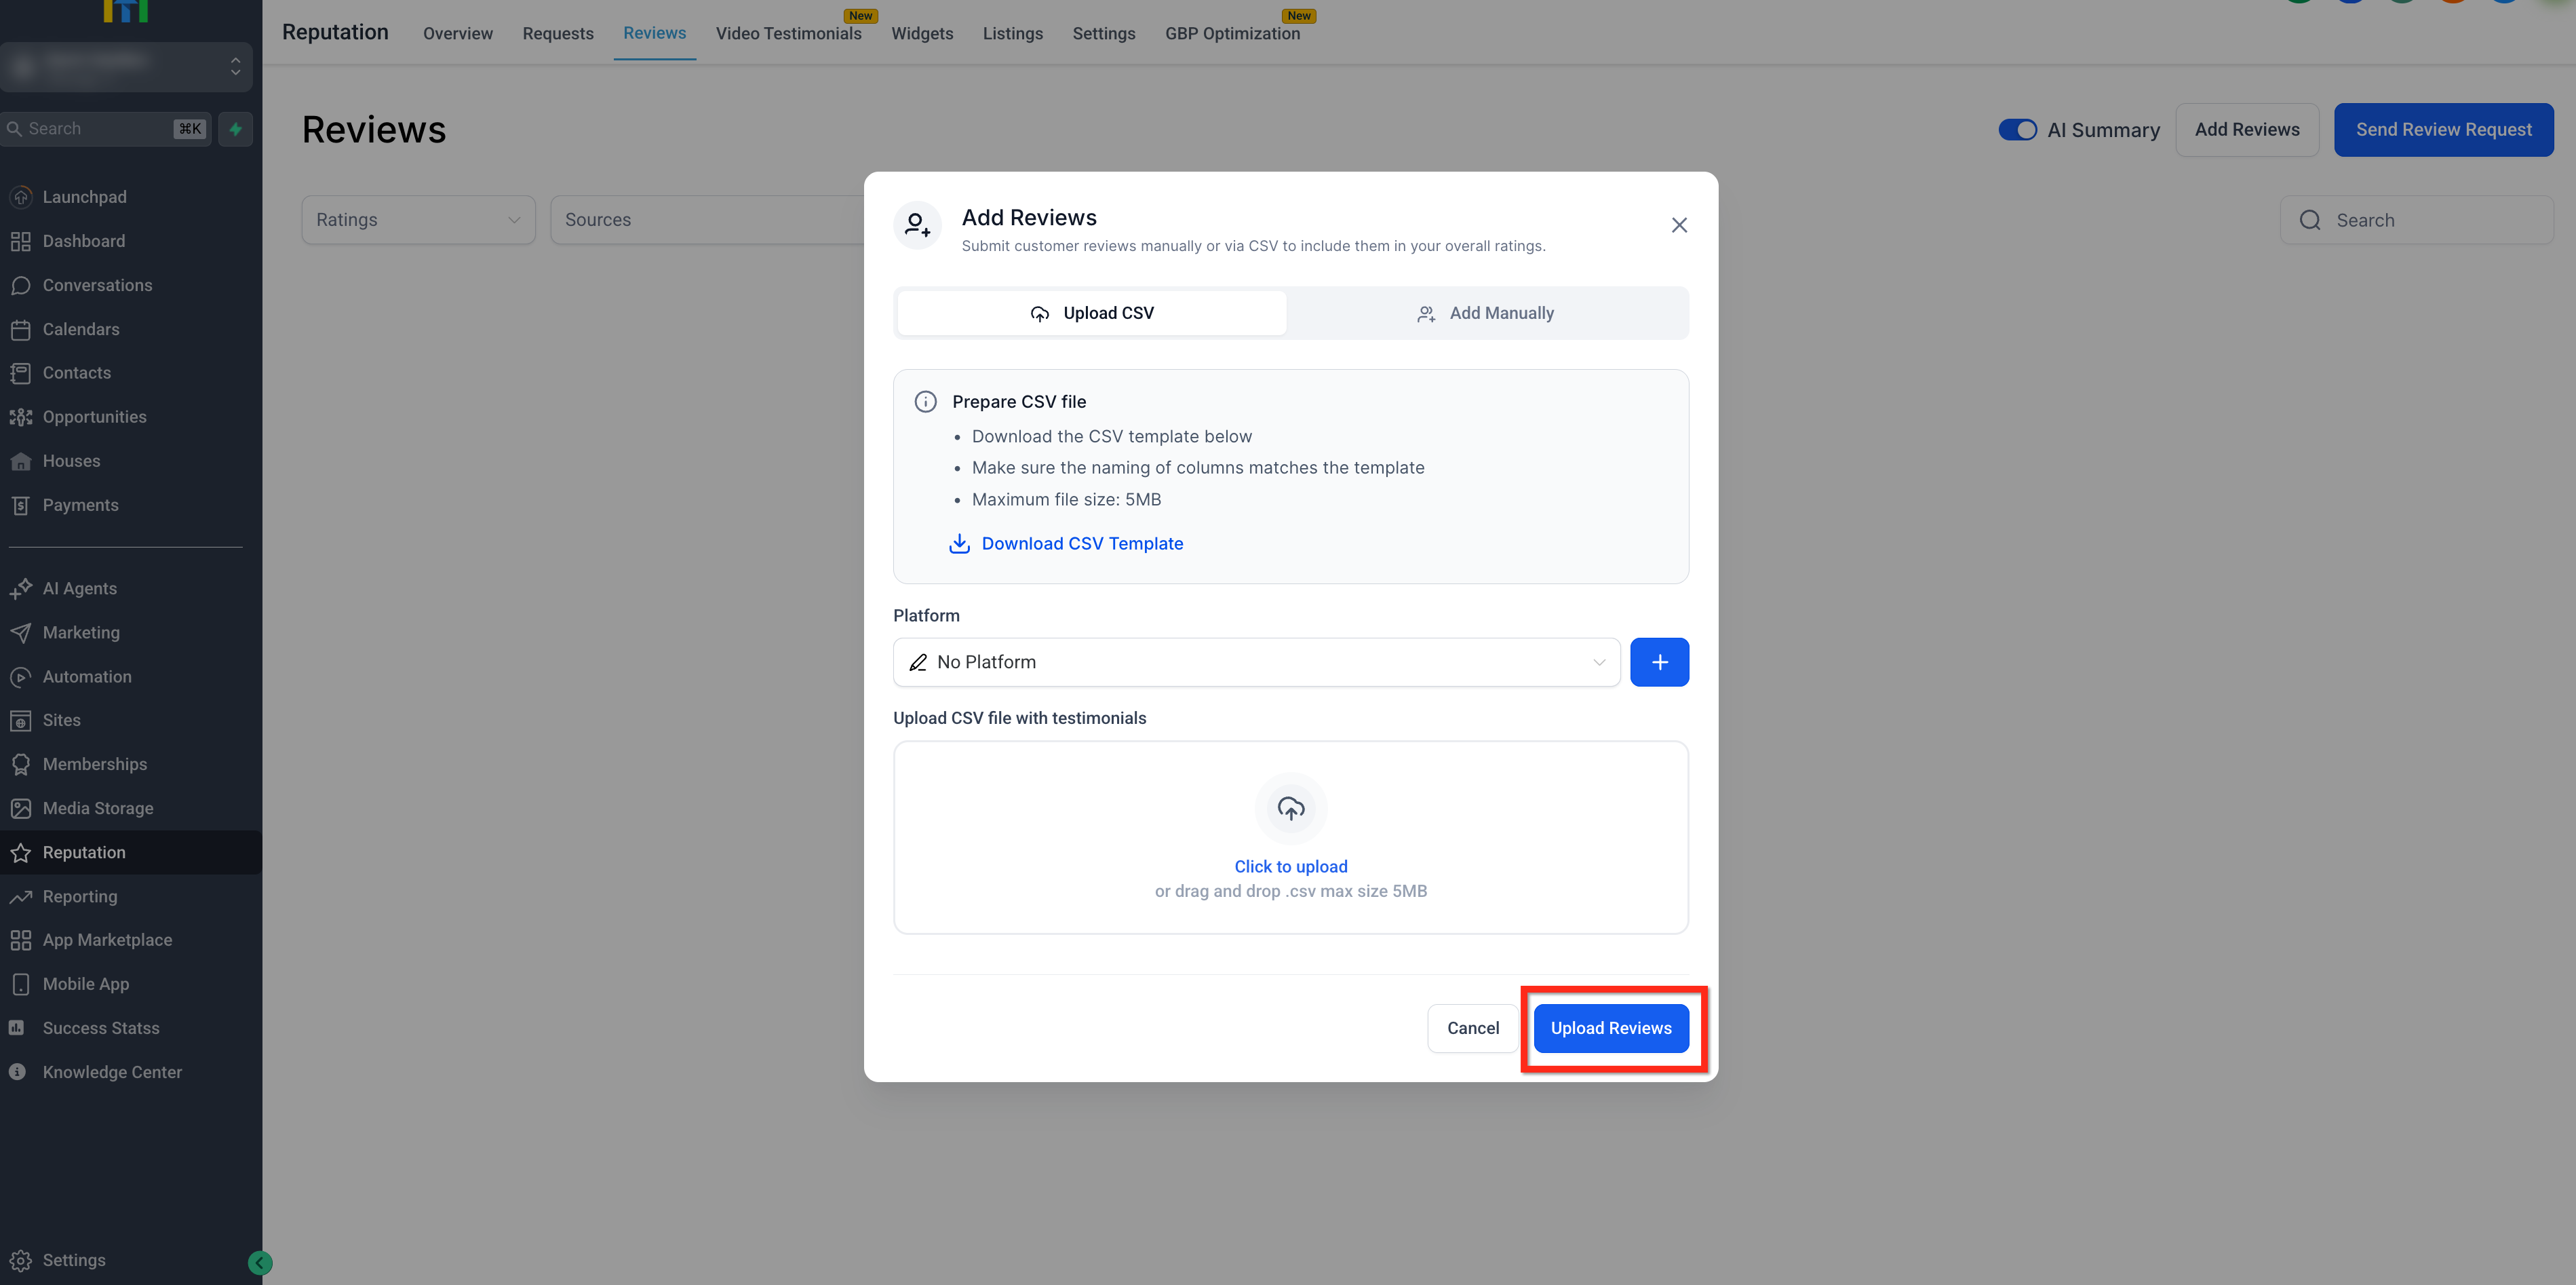This screenshot has width=2576, height=1285.
Task: Go to the Video Testimonials tab
Action: (x=788, y=33)
